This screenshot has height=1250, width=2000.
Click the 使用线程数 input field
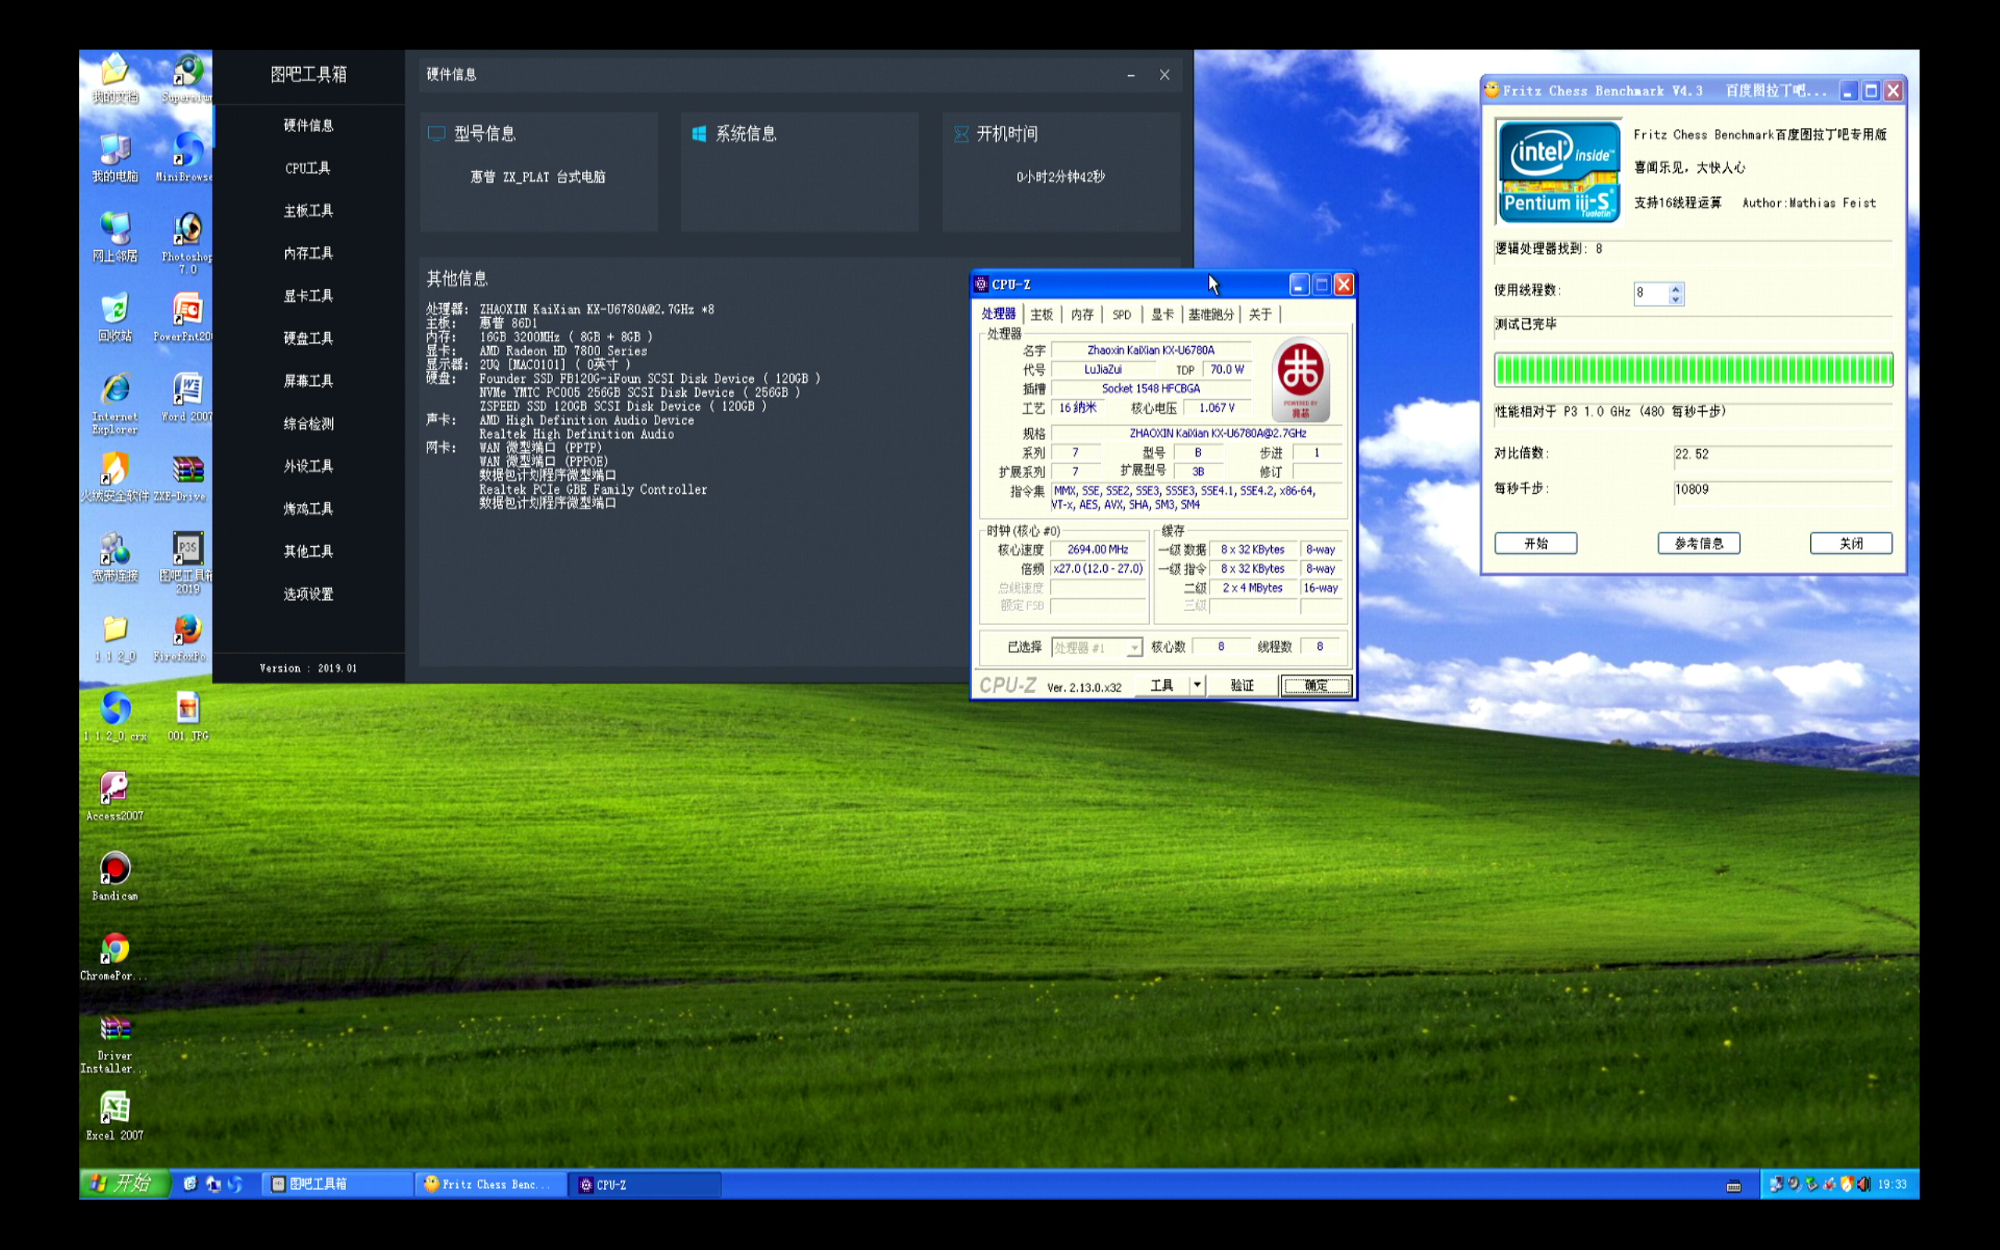pyautogui.click(x=1651, y=292)
